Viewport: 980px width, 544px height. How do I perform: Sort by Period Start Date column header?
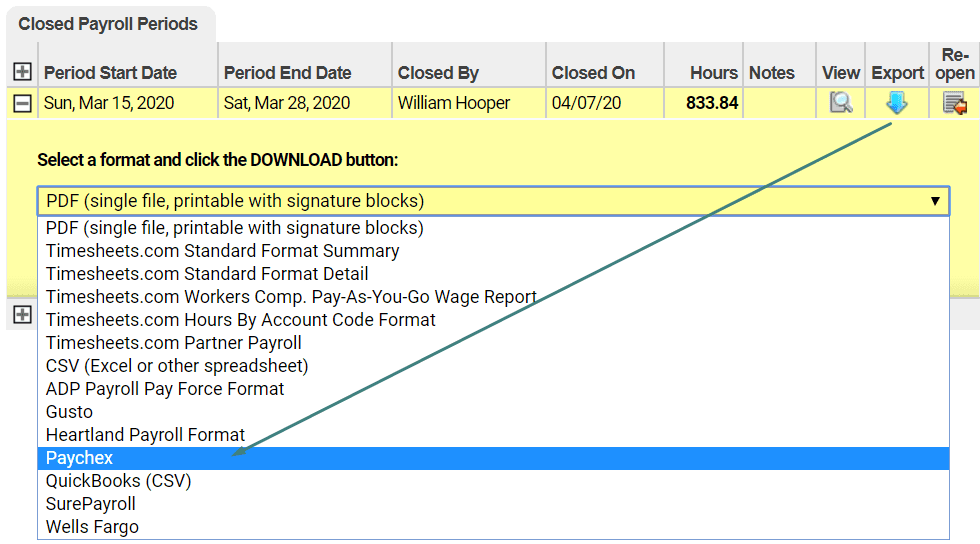(x=110, y=73)
